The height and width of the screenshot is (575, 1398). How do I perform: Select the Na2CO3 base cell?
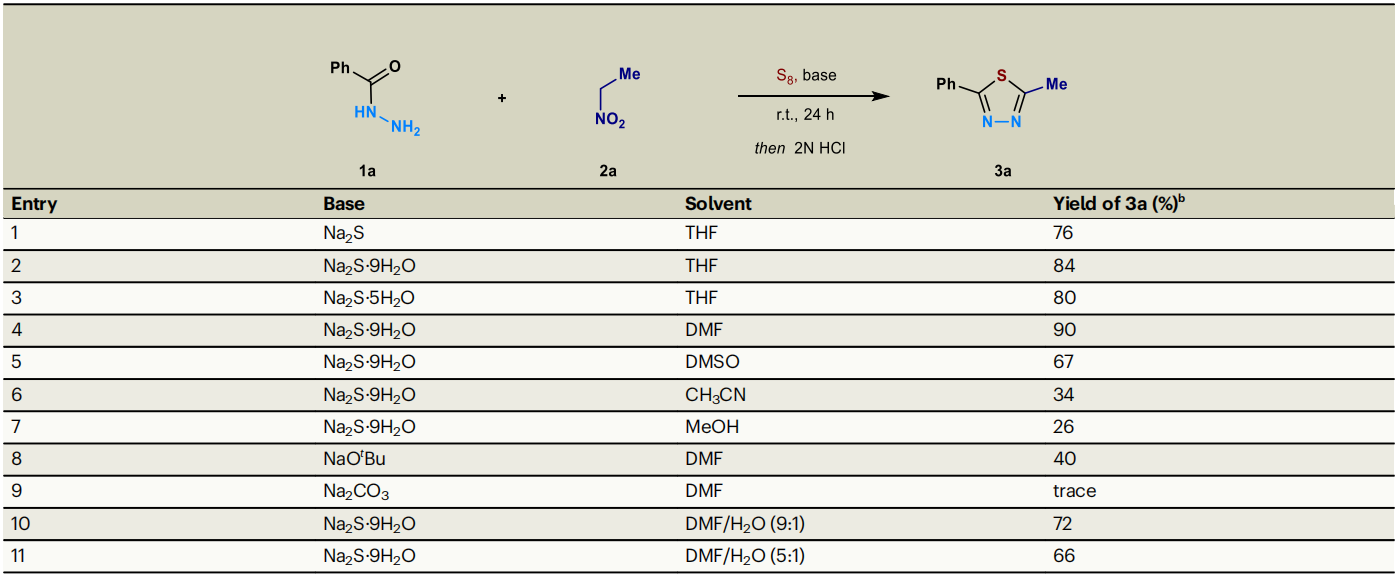tap(356, 491)
